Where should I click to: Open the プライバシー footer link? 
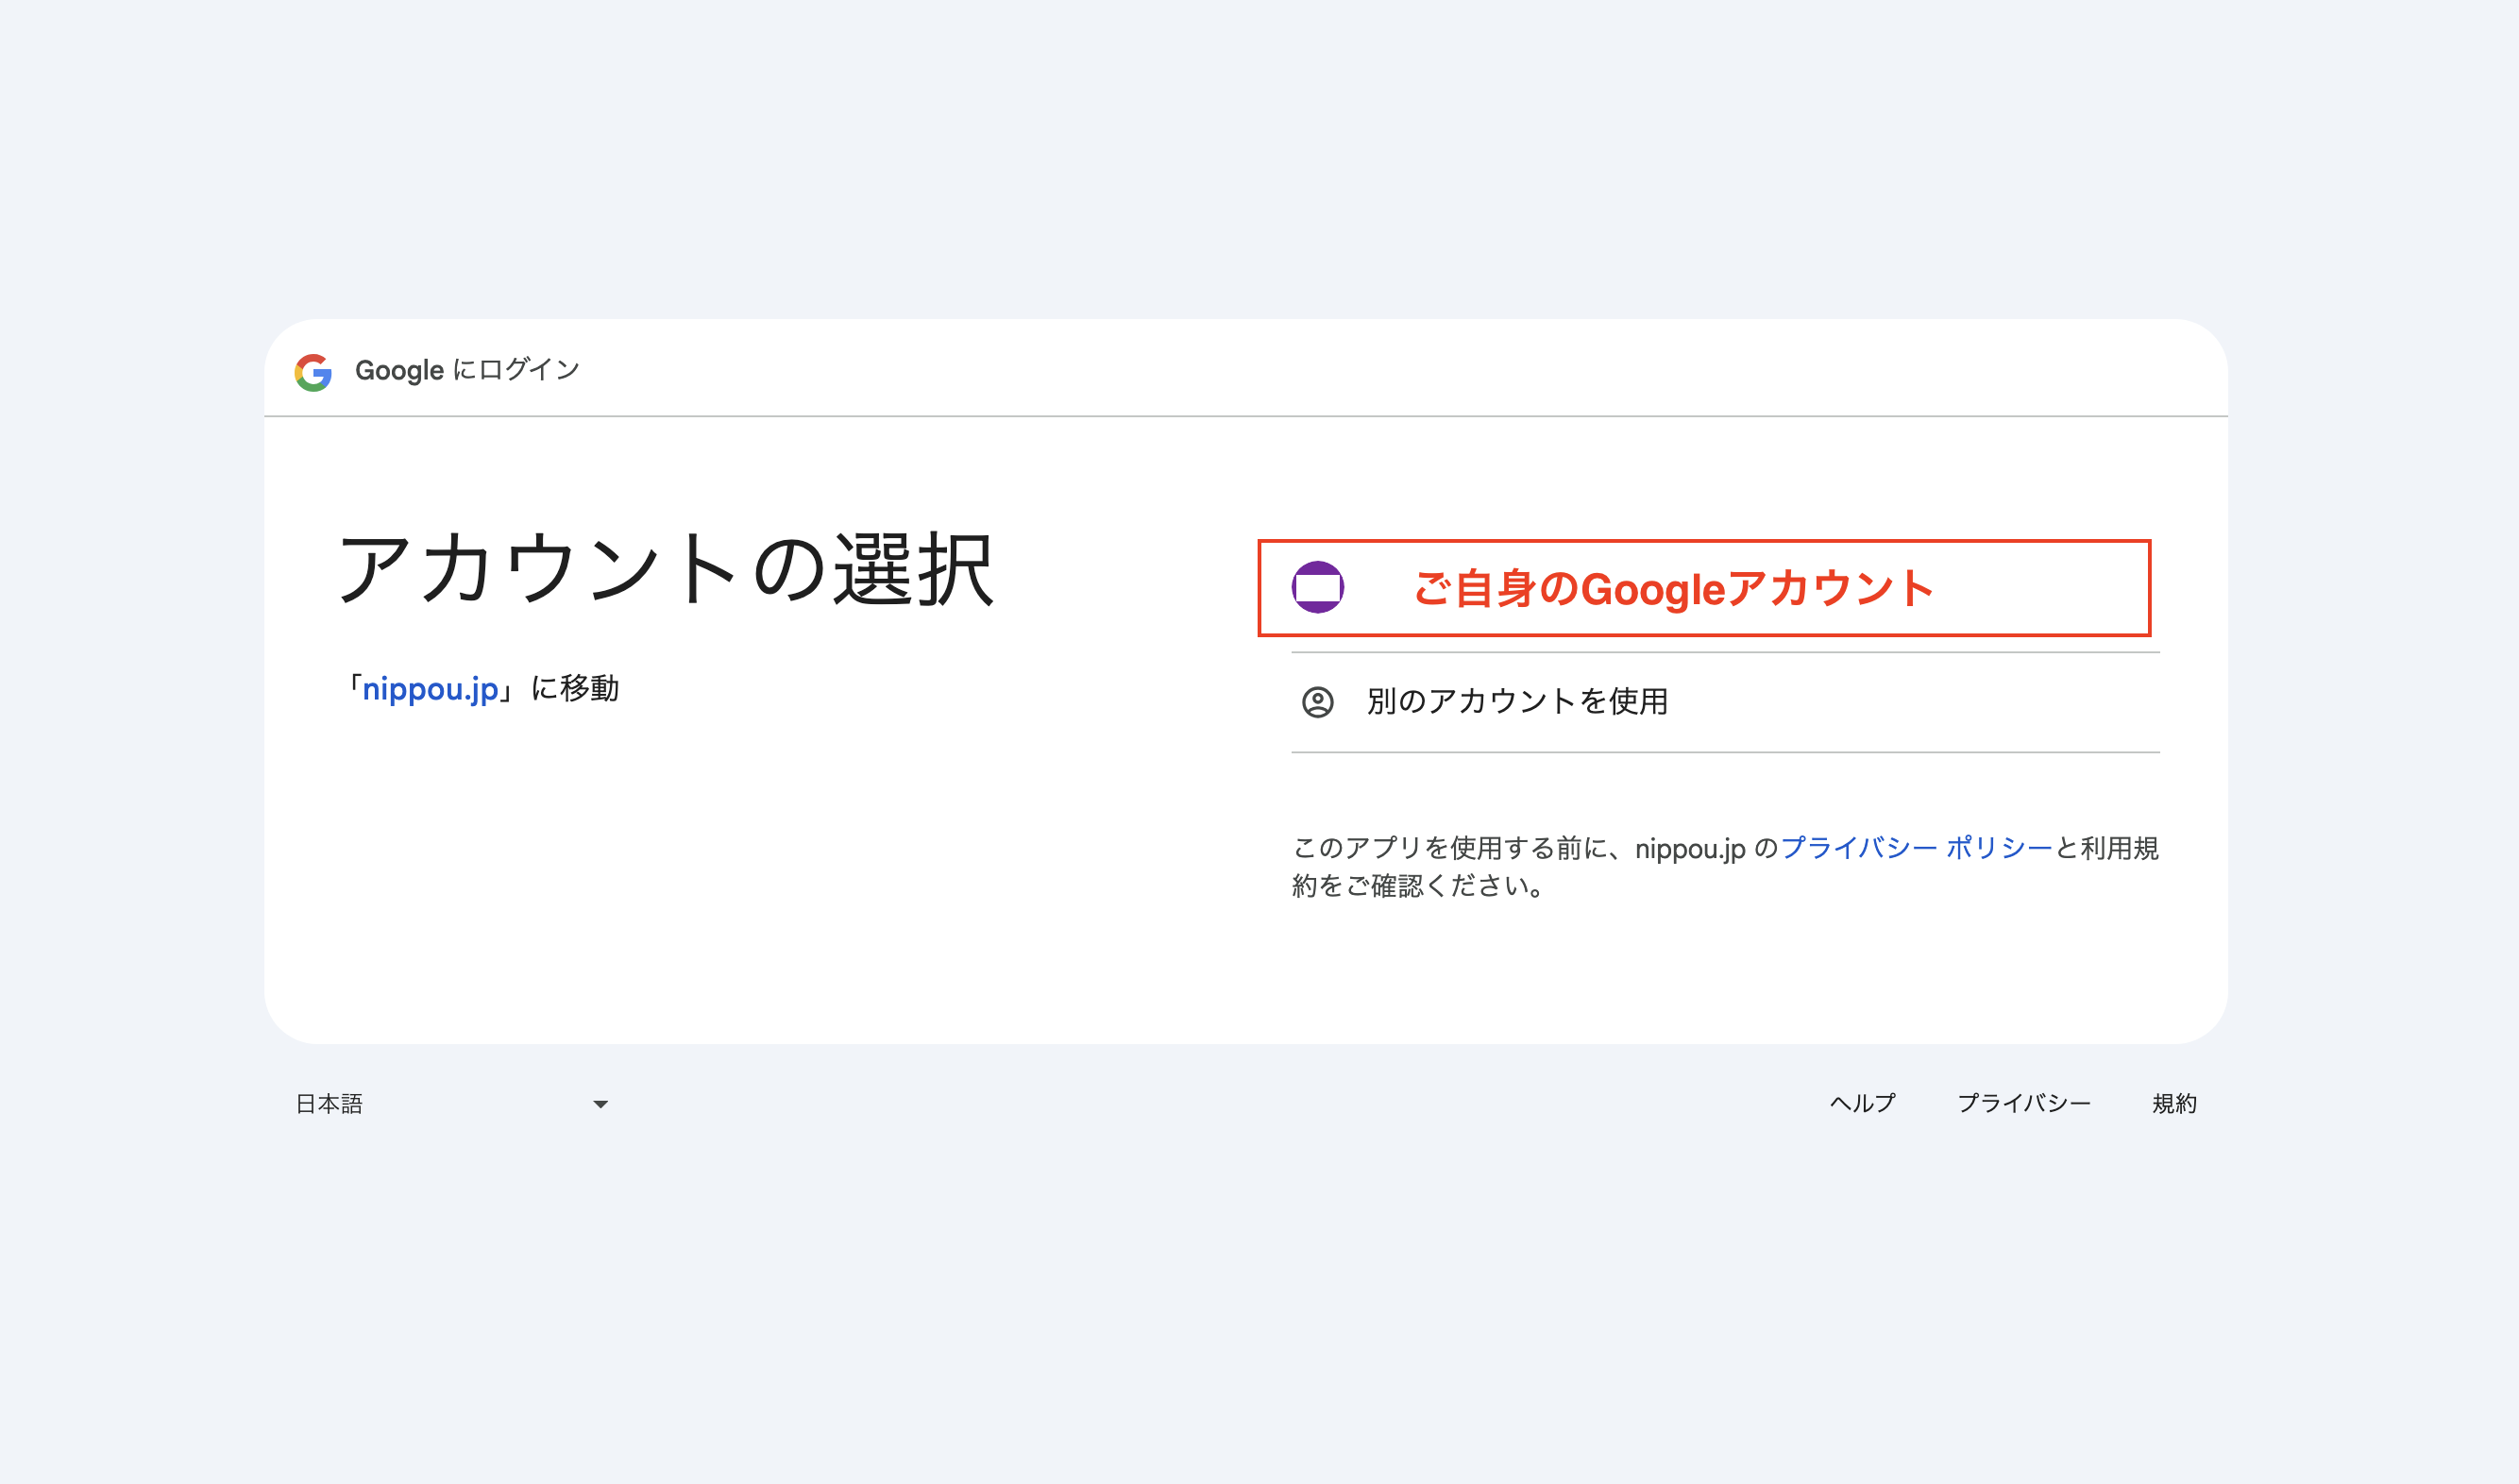[2023, 1103]
